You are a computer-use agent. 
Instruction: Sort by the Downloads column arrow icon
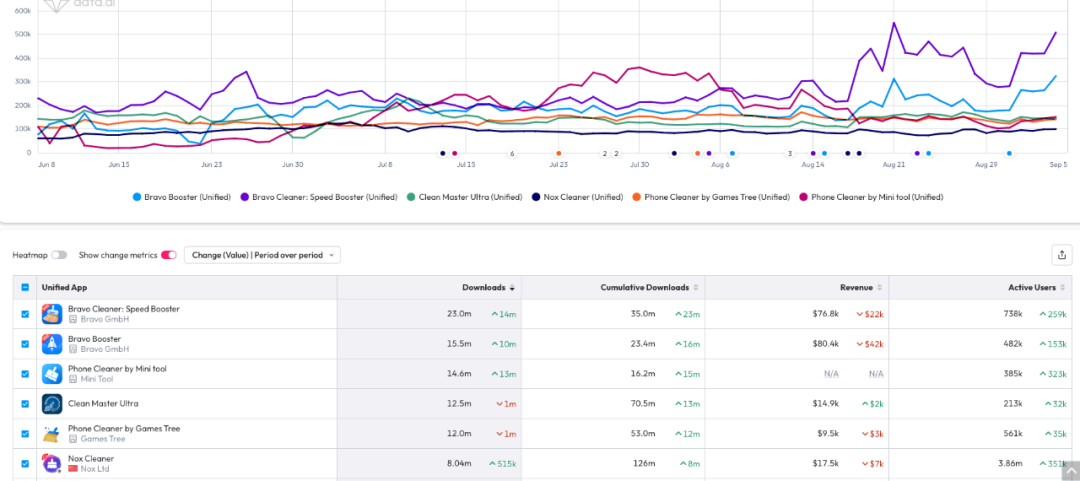pos(512,287)
